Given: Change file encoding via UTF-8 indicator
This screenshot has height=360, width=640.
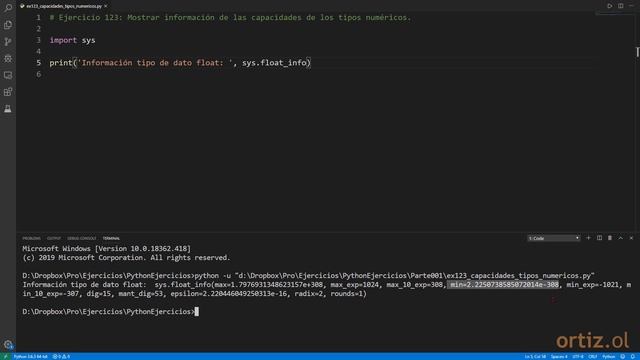Looking at the screenshot, I should click(x=578, y=357).
